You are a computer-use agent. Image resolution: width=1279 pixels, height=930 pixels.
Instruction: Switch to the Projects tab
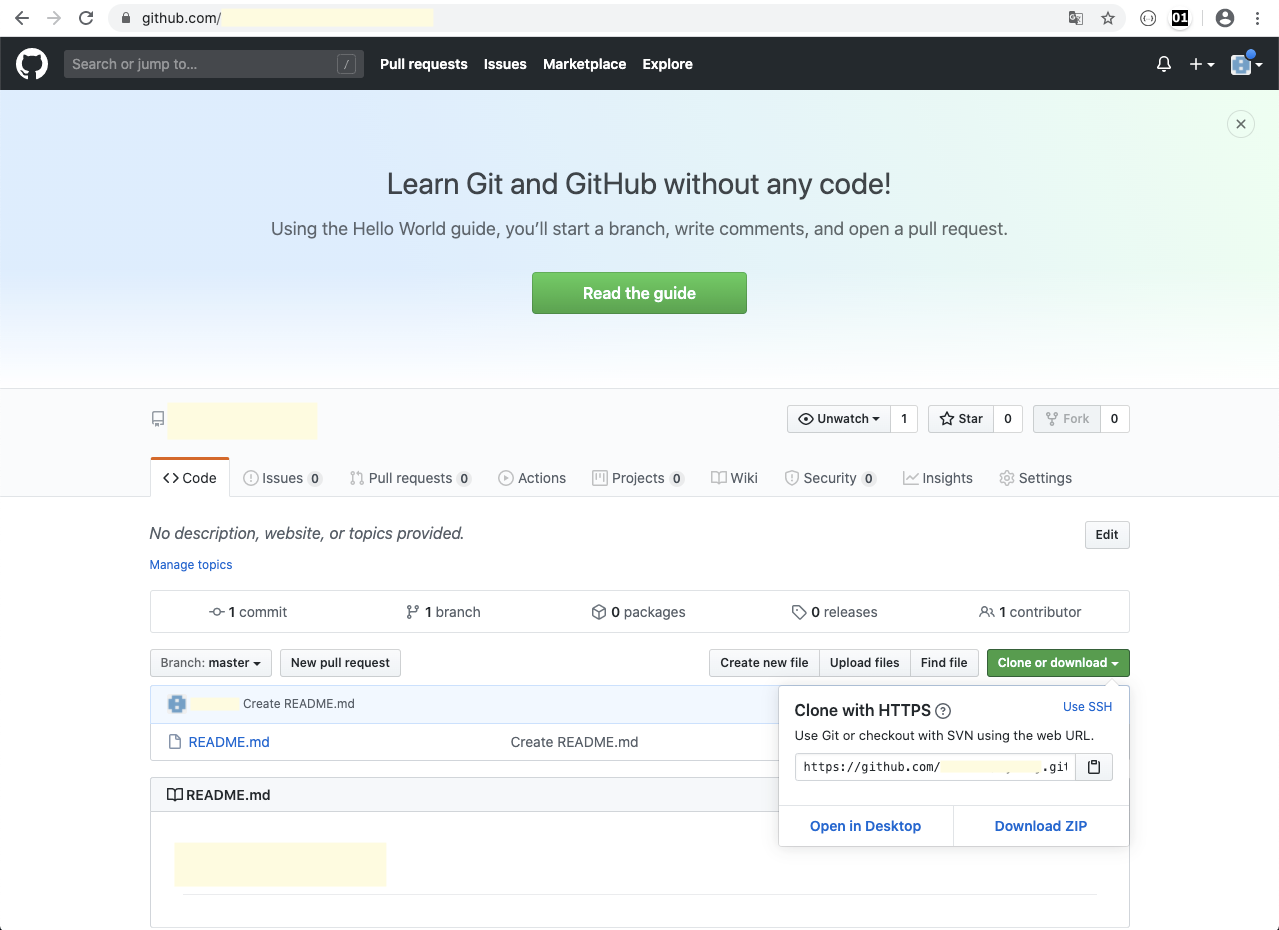coord(638,478)
